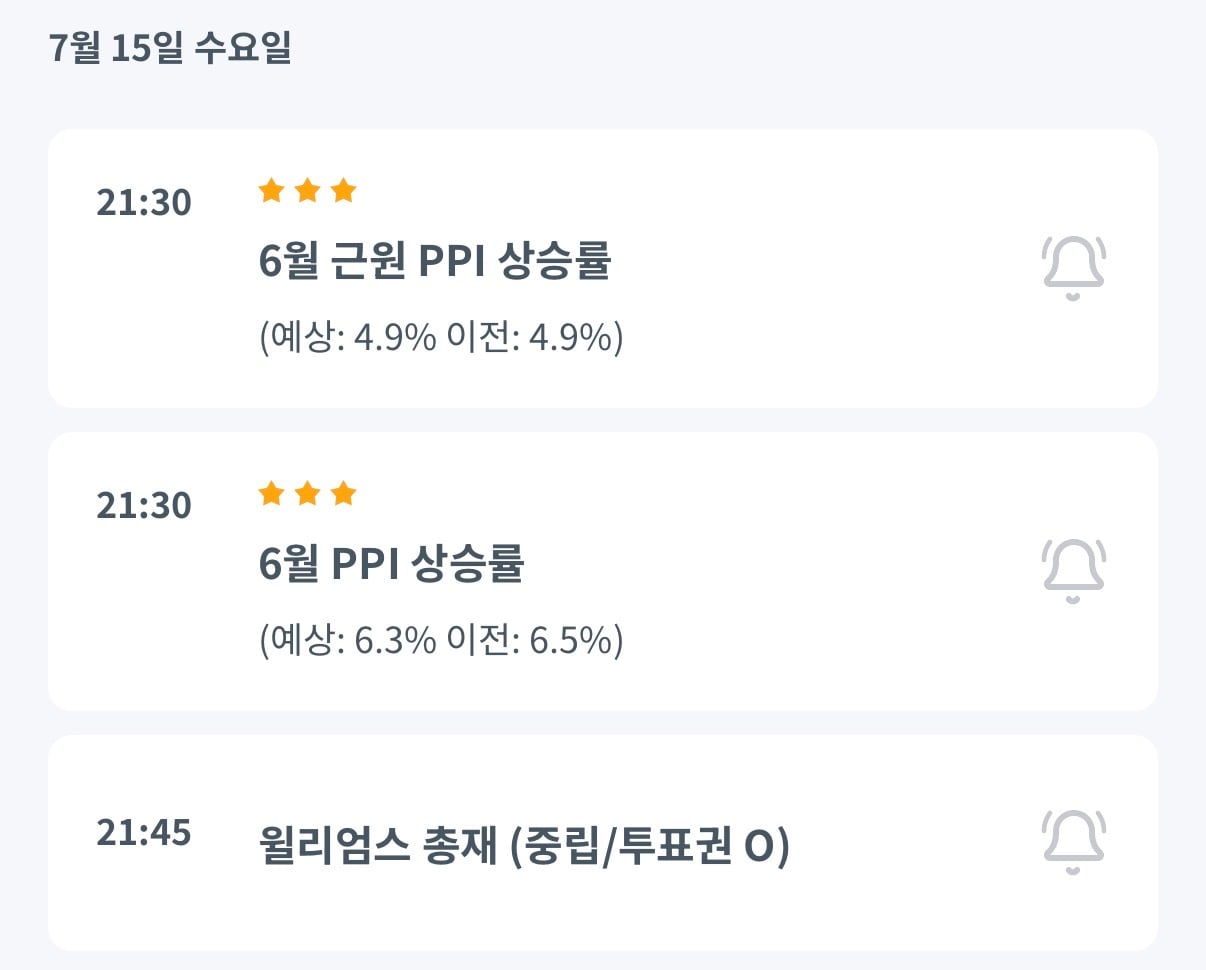The image size is (1206, 970).
Task: Toggle notification bell for 윌리엄스 총재 event
Action: (x=1073, y=842)
